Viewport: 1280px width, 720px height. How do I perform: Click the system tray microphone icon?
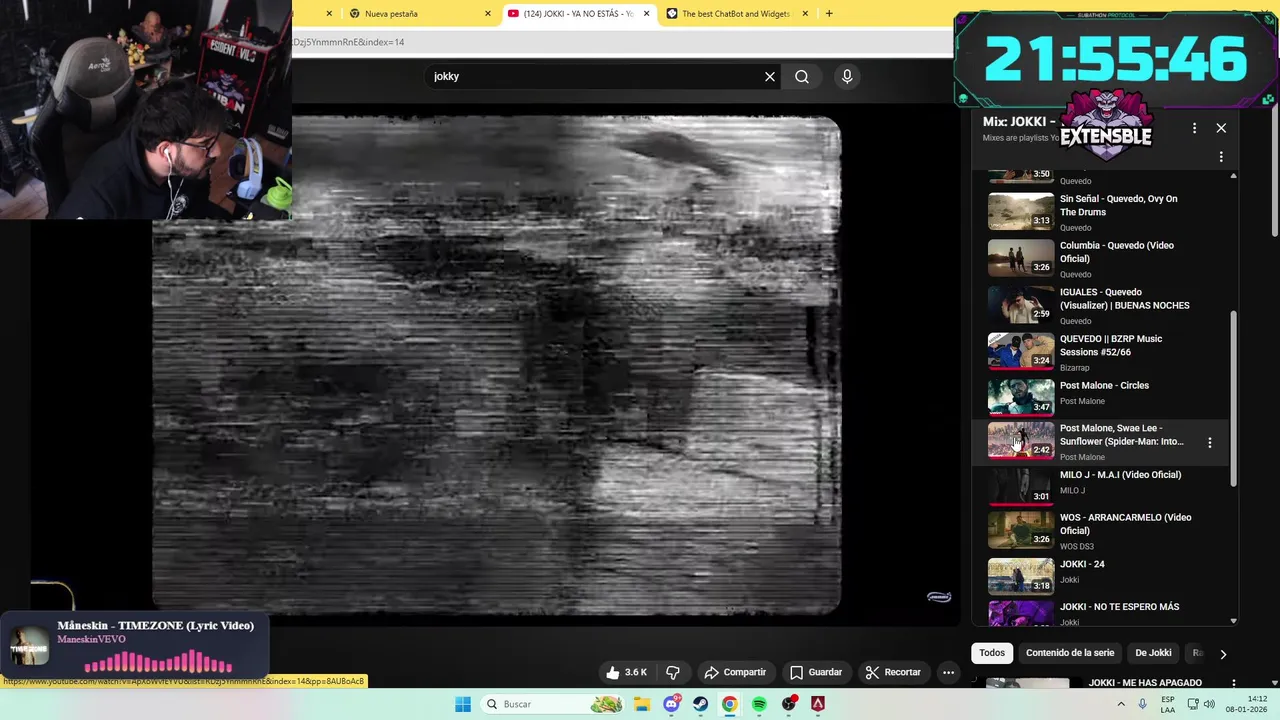pyautogui.click(x=1142, y=704)
